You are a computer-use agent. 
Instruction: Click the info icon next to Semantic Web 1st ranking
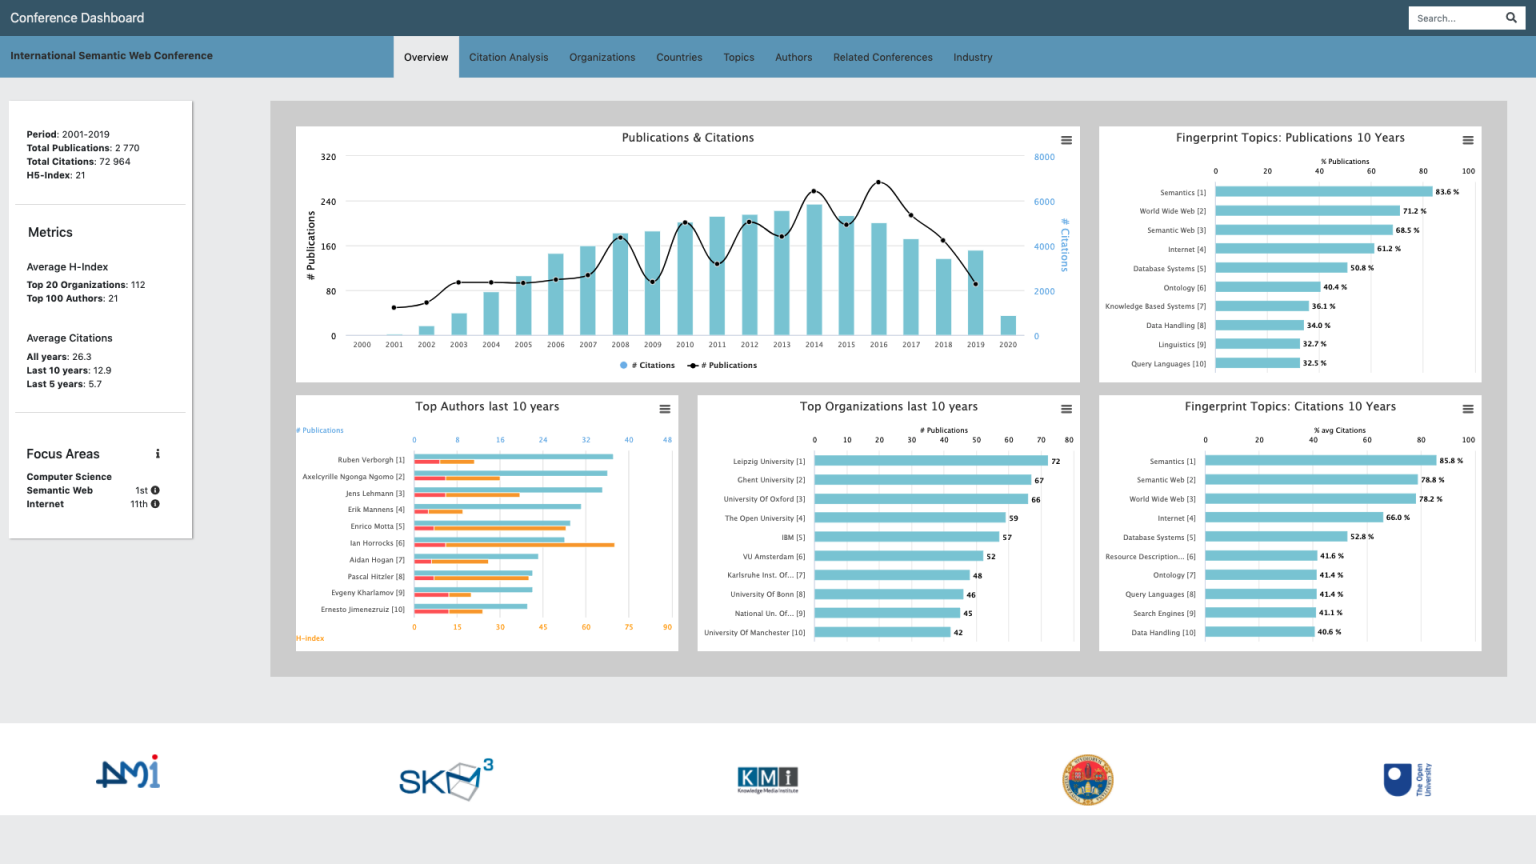click(x=157, y=490)
